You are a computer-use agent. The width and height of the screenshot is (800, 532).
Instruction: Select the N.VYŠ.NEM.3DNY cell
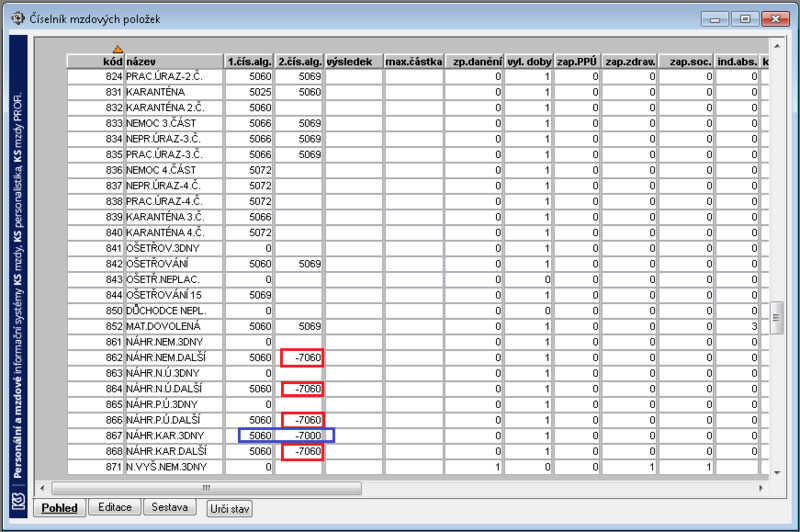tap(174, 467)
